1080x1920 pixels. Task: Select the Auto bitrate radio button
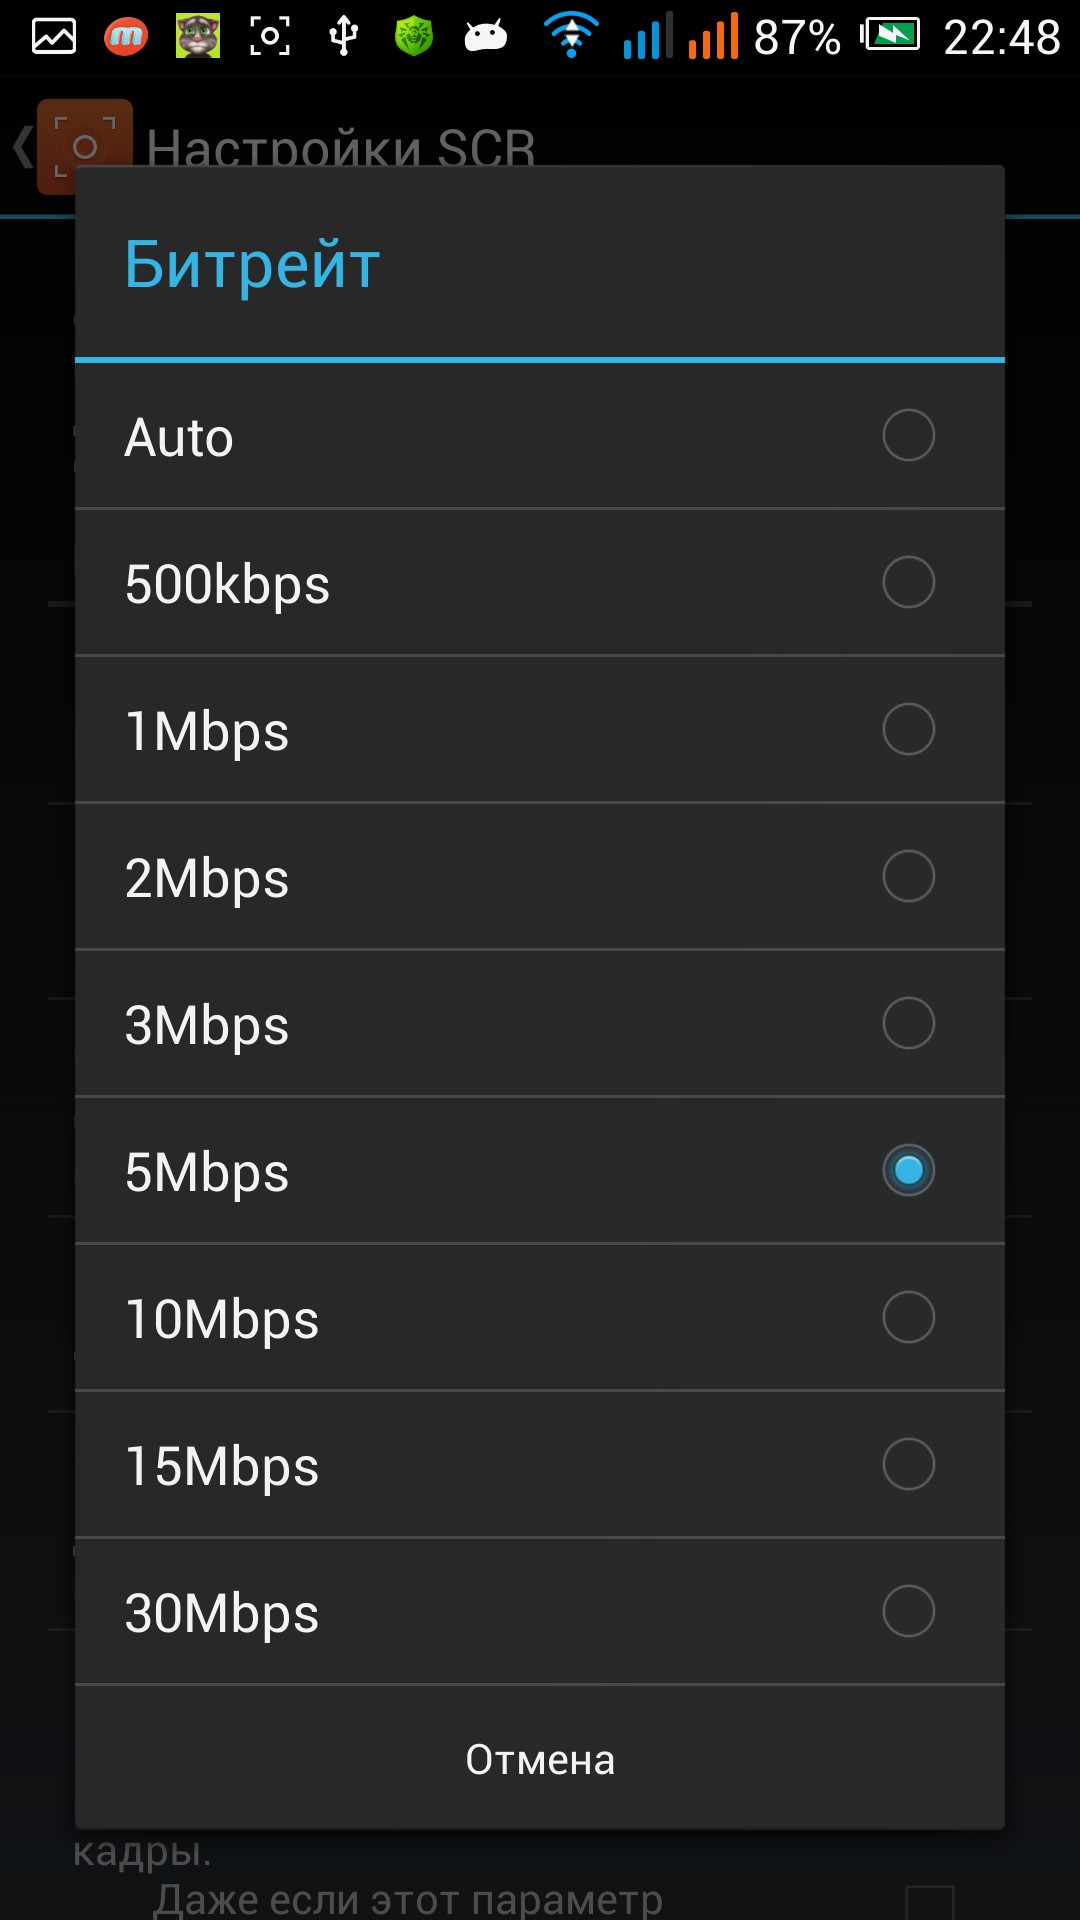pyautogui.click(x=908, y=436)
